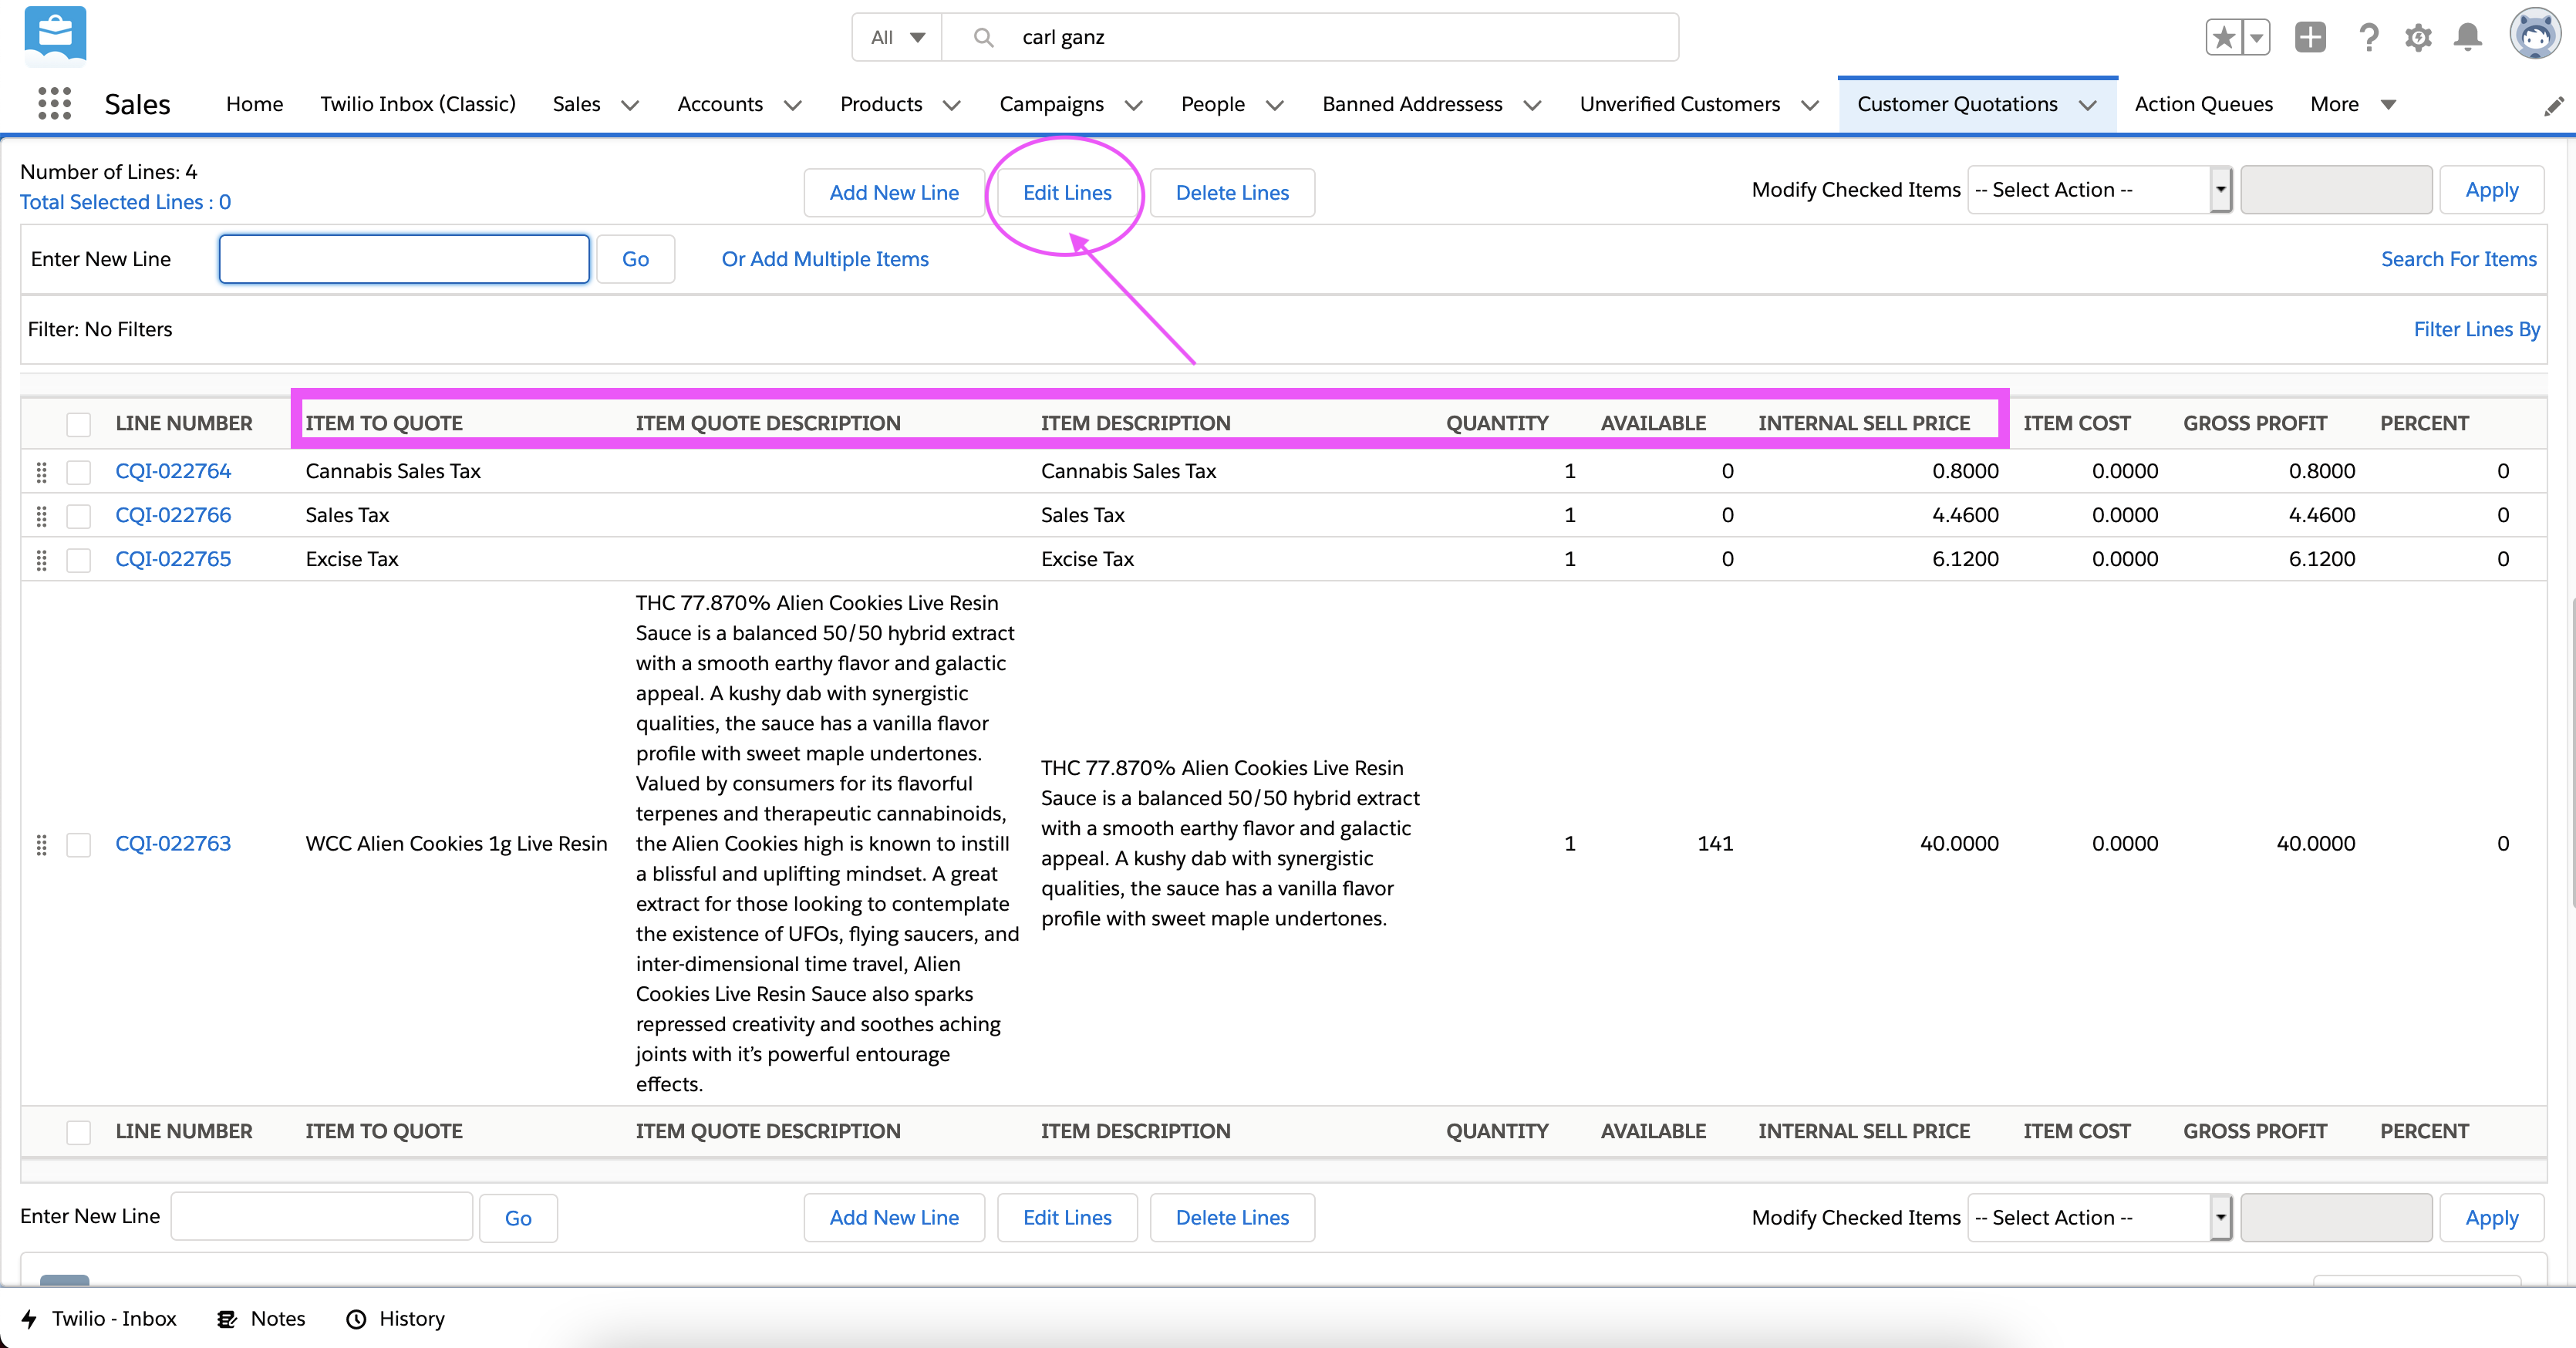This screenshot has width=2576, height=1348.
Task: Grab the drag handle for row CQI-022763
Action: (x=42, y=845)
